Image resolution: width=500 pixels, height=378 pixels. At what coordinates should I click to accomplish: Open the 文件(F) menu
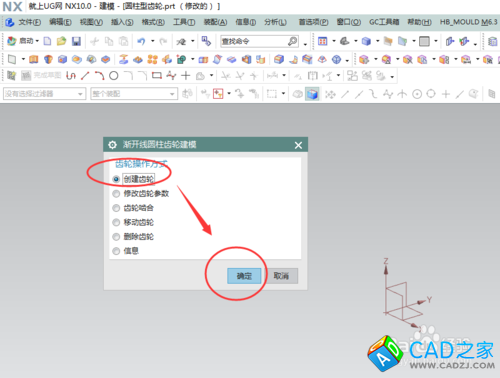pos(30,22)
